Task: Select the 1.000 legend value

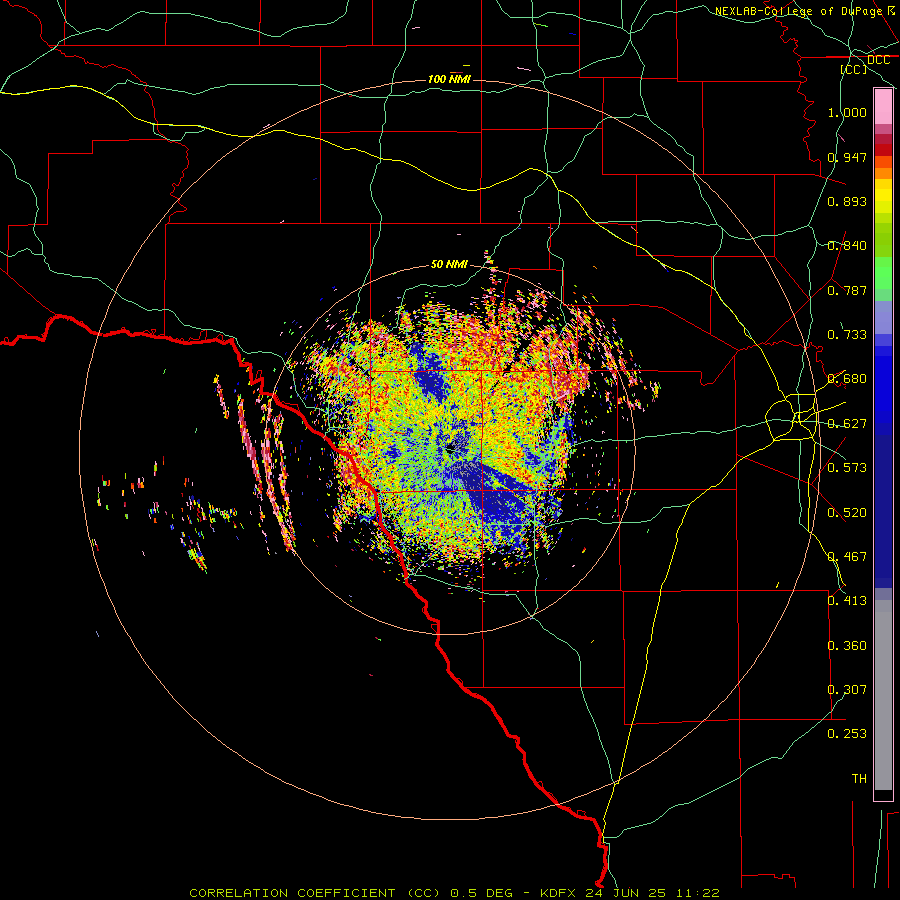Action: coord(847,112)
